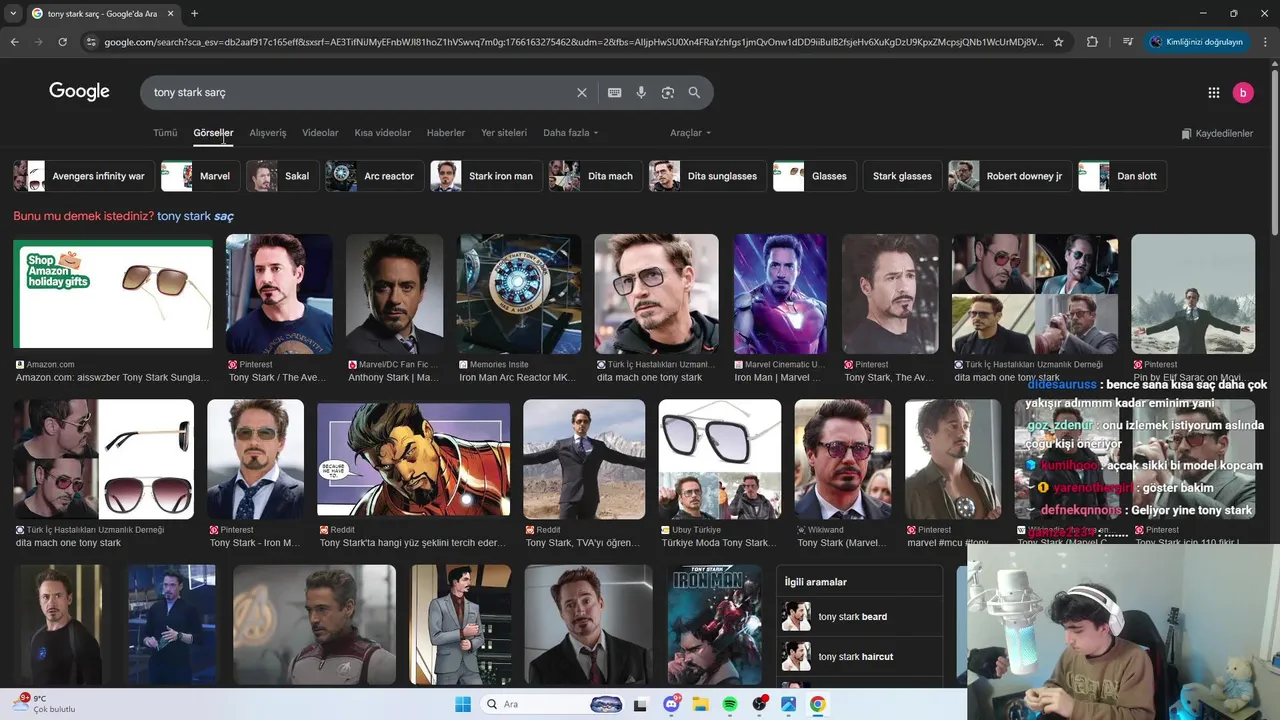Click 'Türkiye Moda Tony Stark...' caption
The image size is (1280, 720).
click(718, 543)
